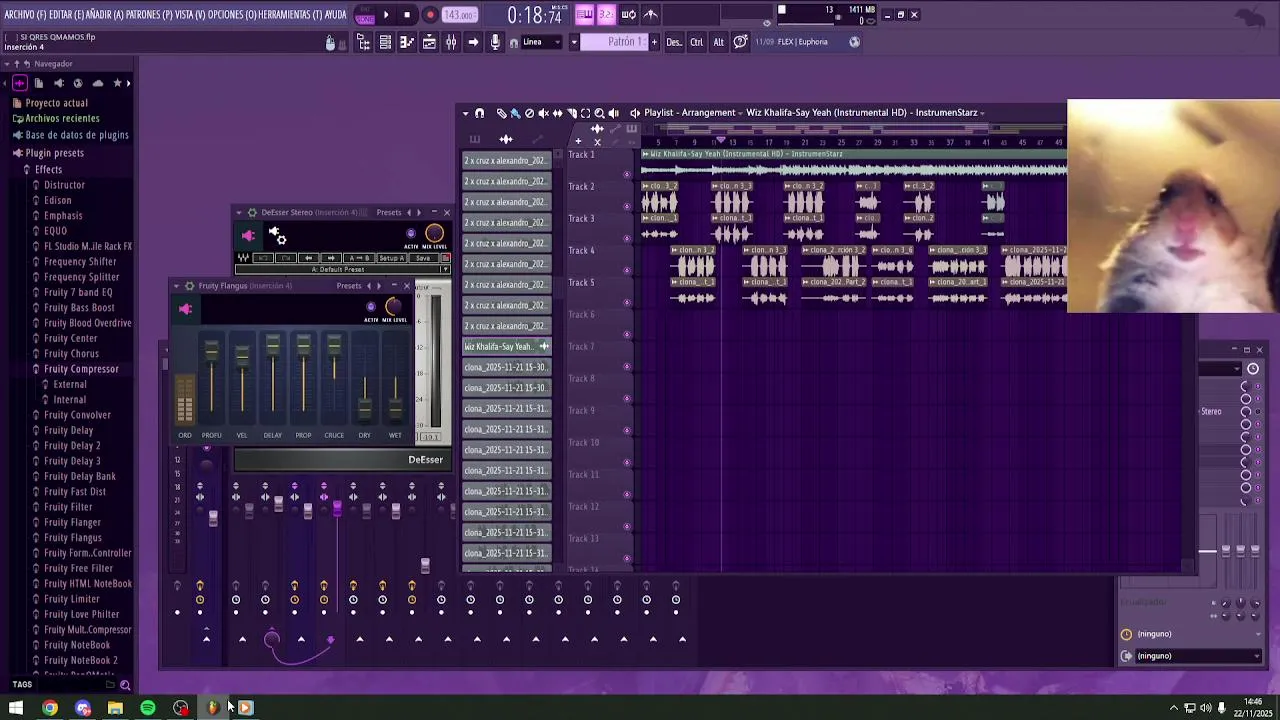Screen dimensions: 1280x720
Task: Toggle the Pat/Song mode switch
Action: 364,15
